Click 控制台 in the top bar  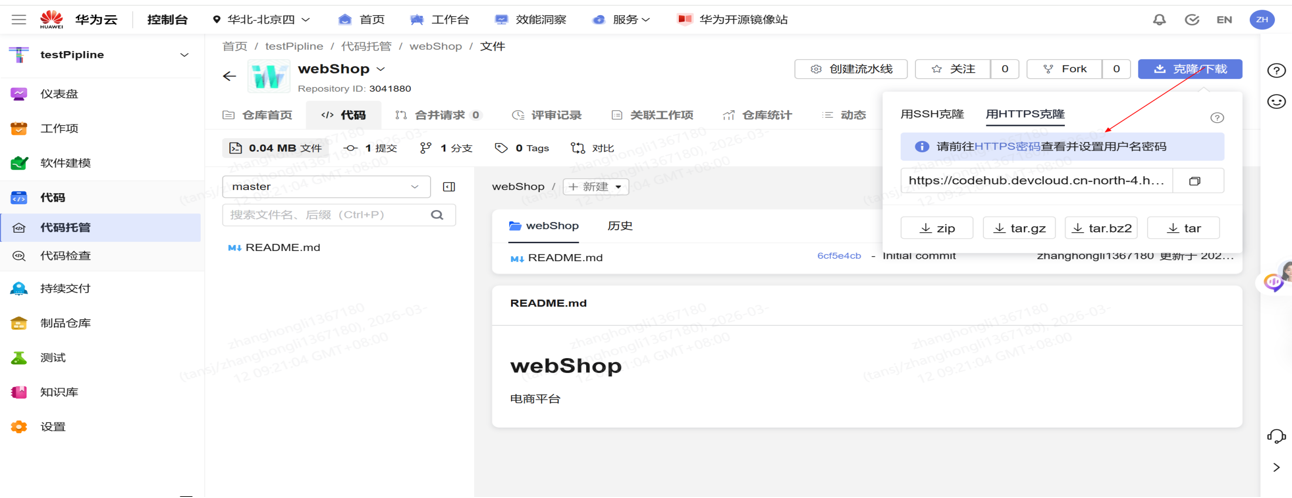(167, 19)
